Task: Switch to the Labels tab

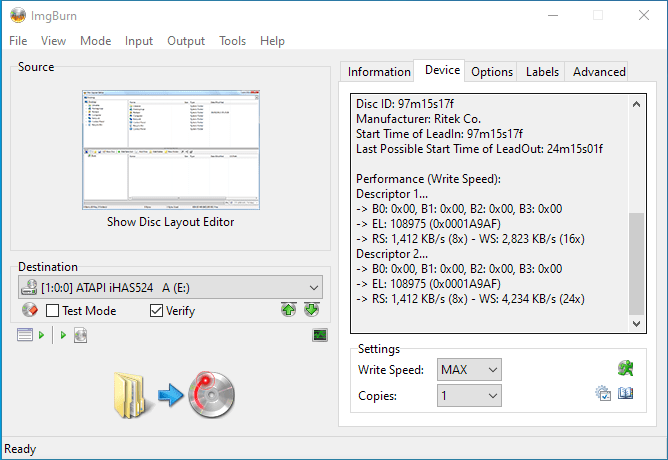Action: coord(542,72)
